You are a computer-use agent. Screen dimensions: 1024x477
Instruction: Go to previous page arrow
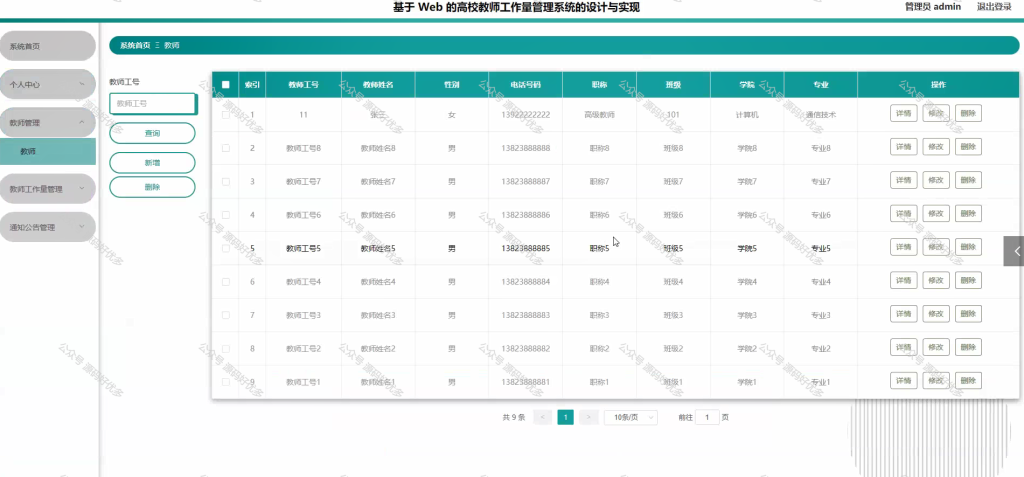[543, 418]
